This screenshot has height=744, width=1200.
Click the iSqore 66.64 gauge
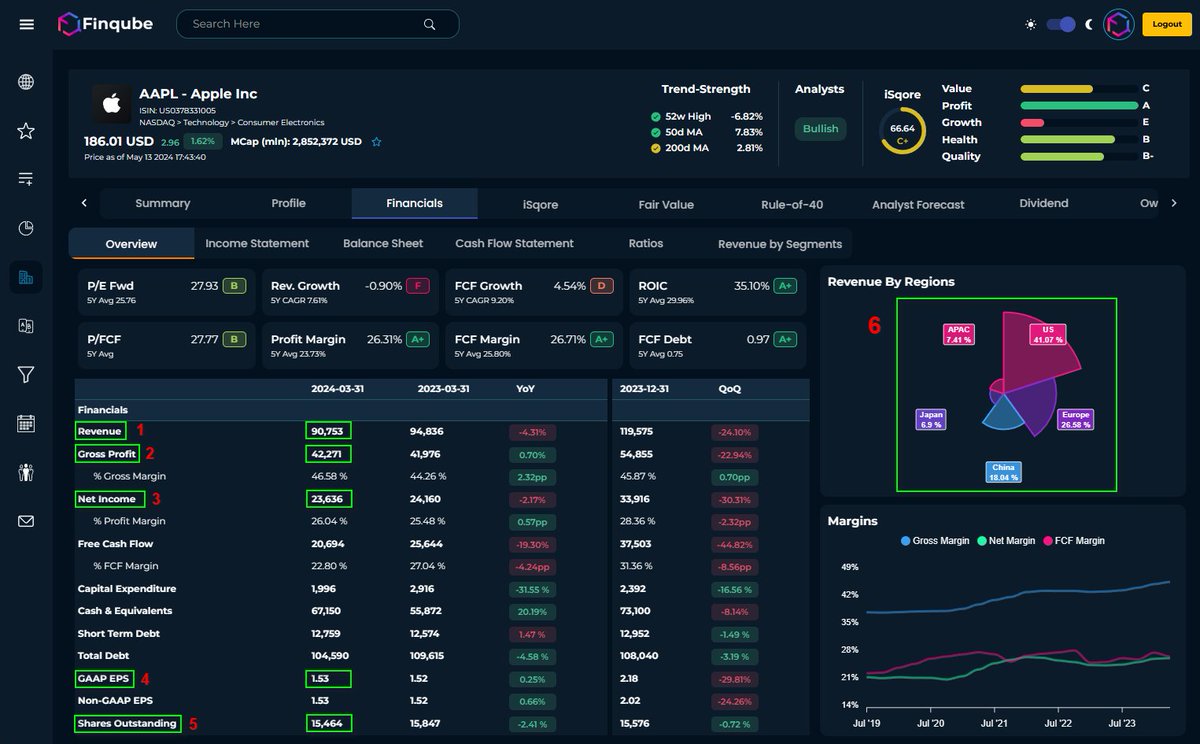pos(902,132)
